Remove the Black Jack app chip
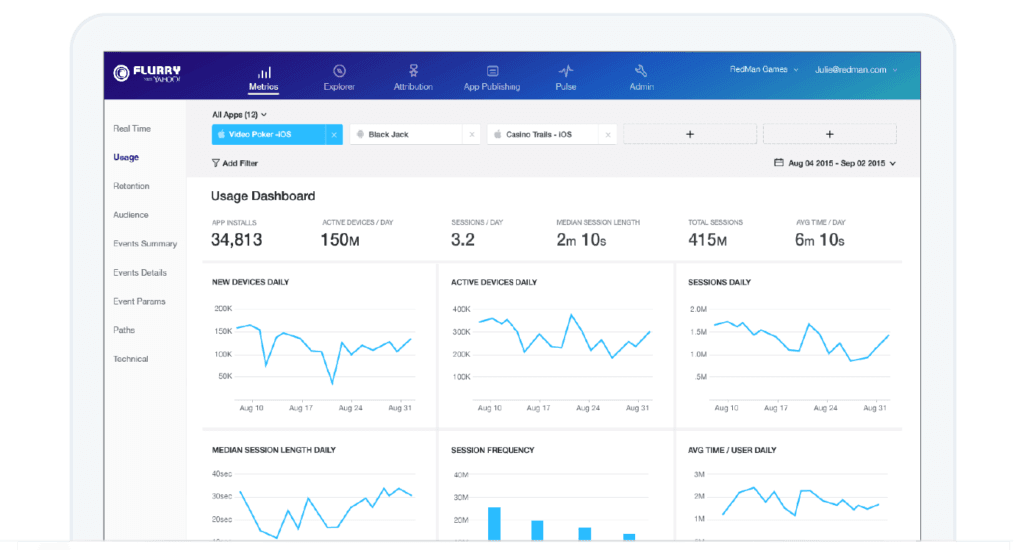This screenshot has width=1024, height=550. click(x=472, y=135)
